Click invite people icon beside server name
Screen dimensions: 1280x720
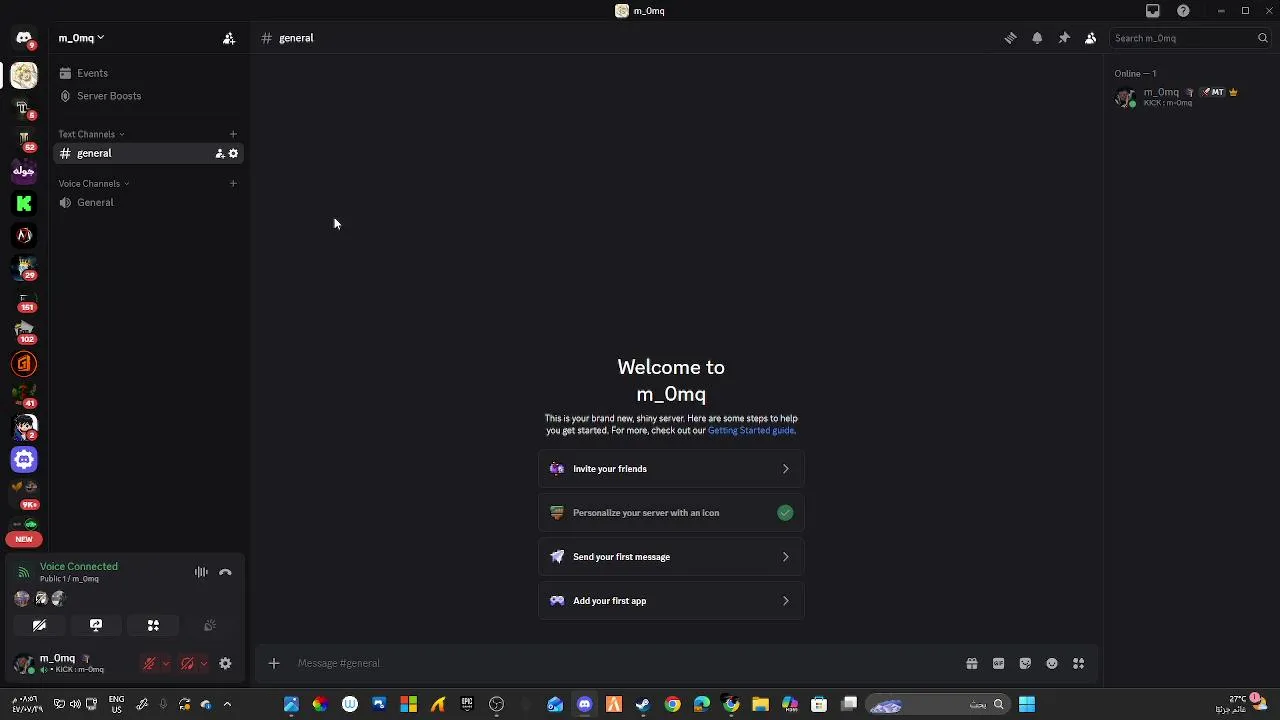(x=229, y=38)
